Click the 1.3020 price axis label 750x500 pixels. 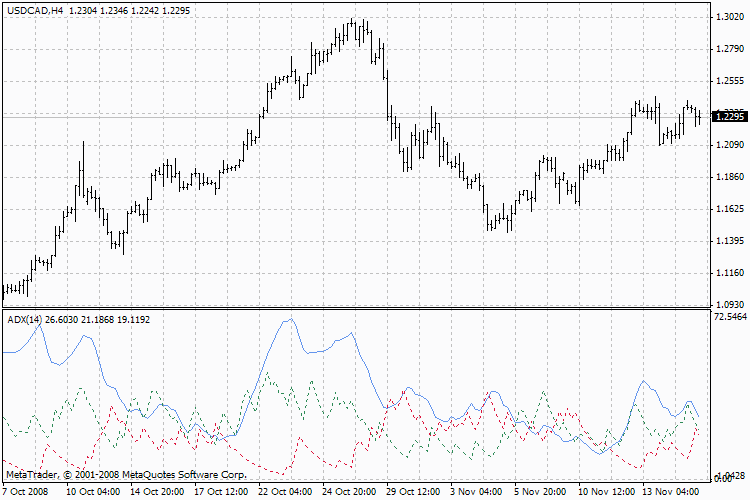(x=727, y=17)
